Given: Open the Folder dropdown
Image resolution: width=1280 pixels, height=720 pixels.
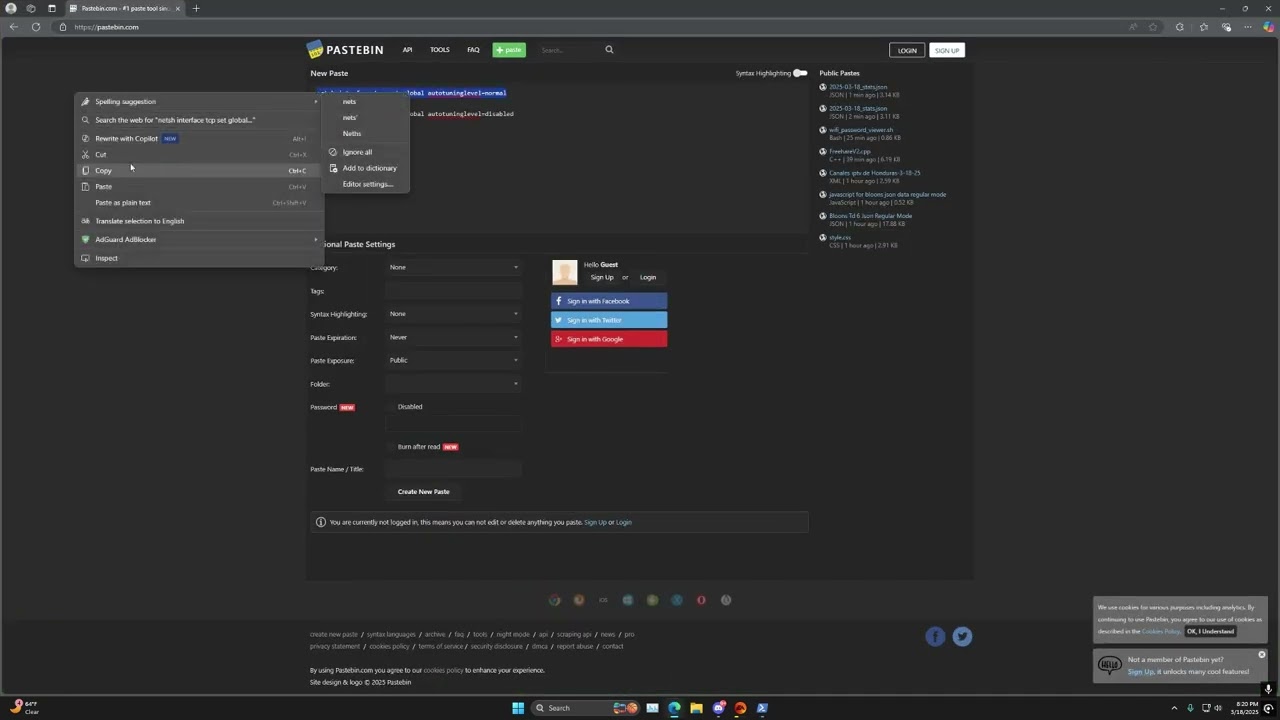Looking at the screenshot, I should (454, 384).
